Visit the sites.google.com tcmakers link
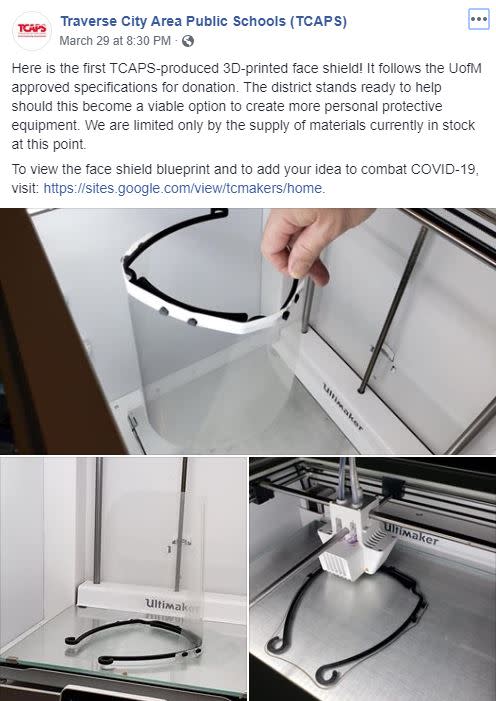Screen dimensions: 496x701 184,188
